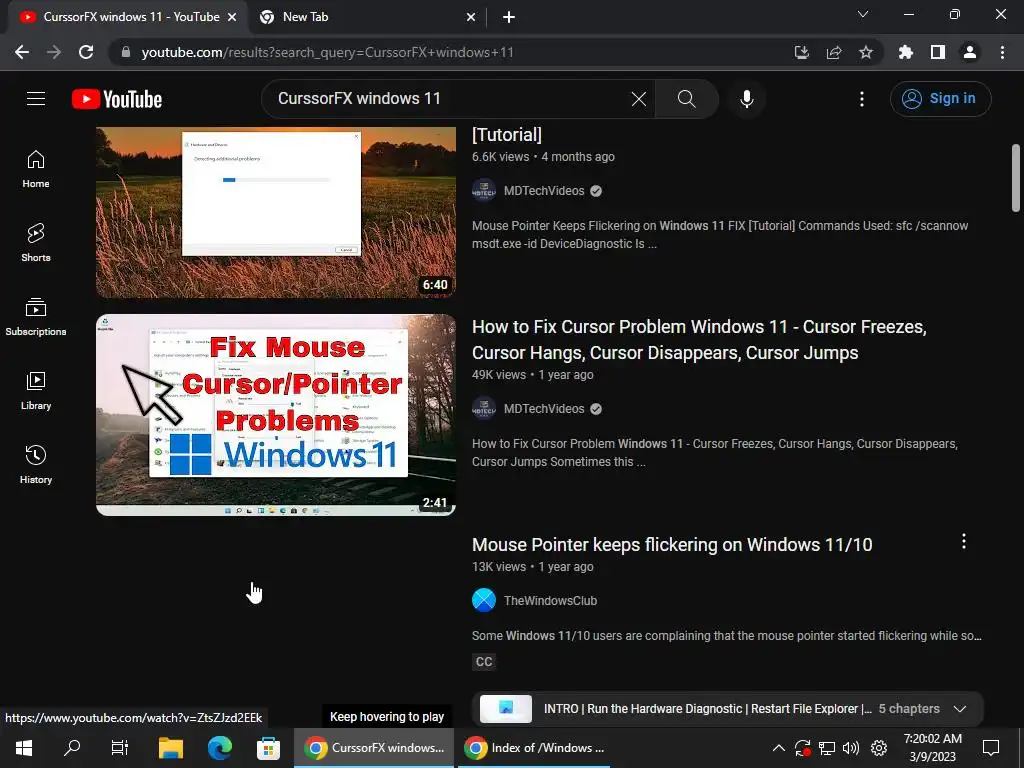Image resolution: width=1024 pixels, height=768 pixels.
Task: Click the install app icon in address bar
Action: click(802, 52)
